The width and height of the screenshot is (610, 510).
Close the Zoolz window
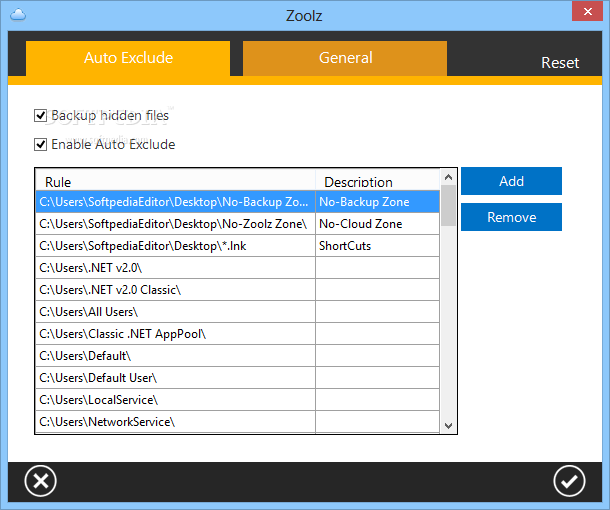point(587,11)
